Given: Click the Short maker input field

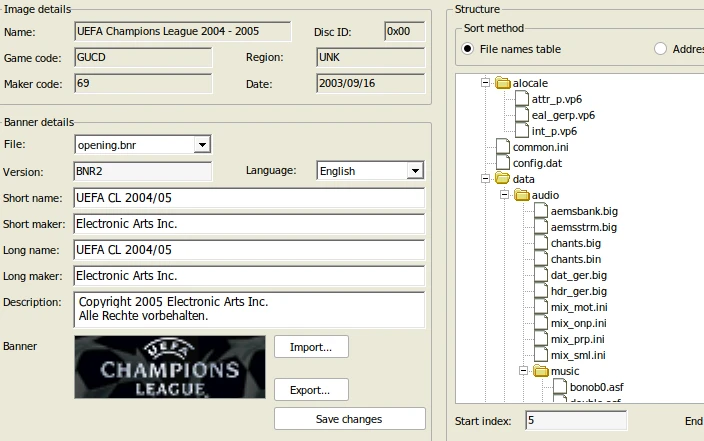Looking at the screenshot, I should point(249,224).
